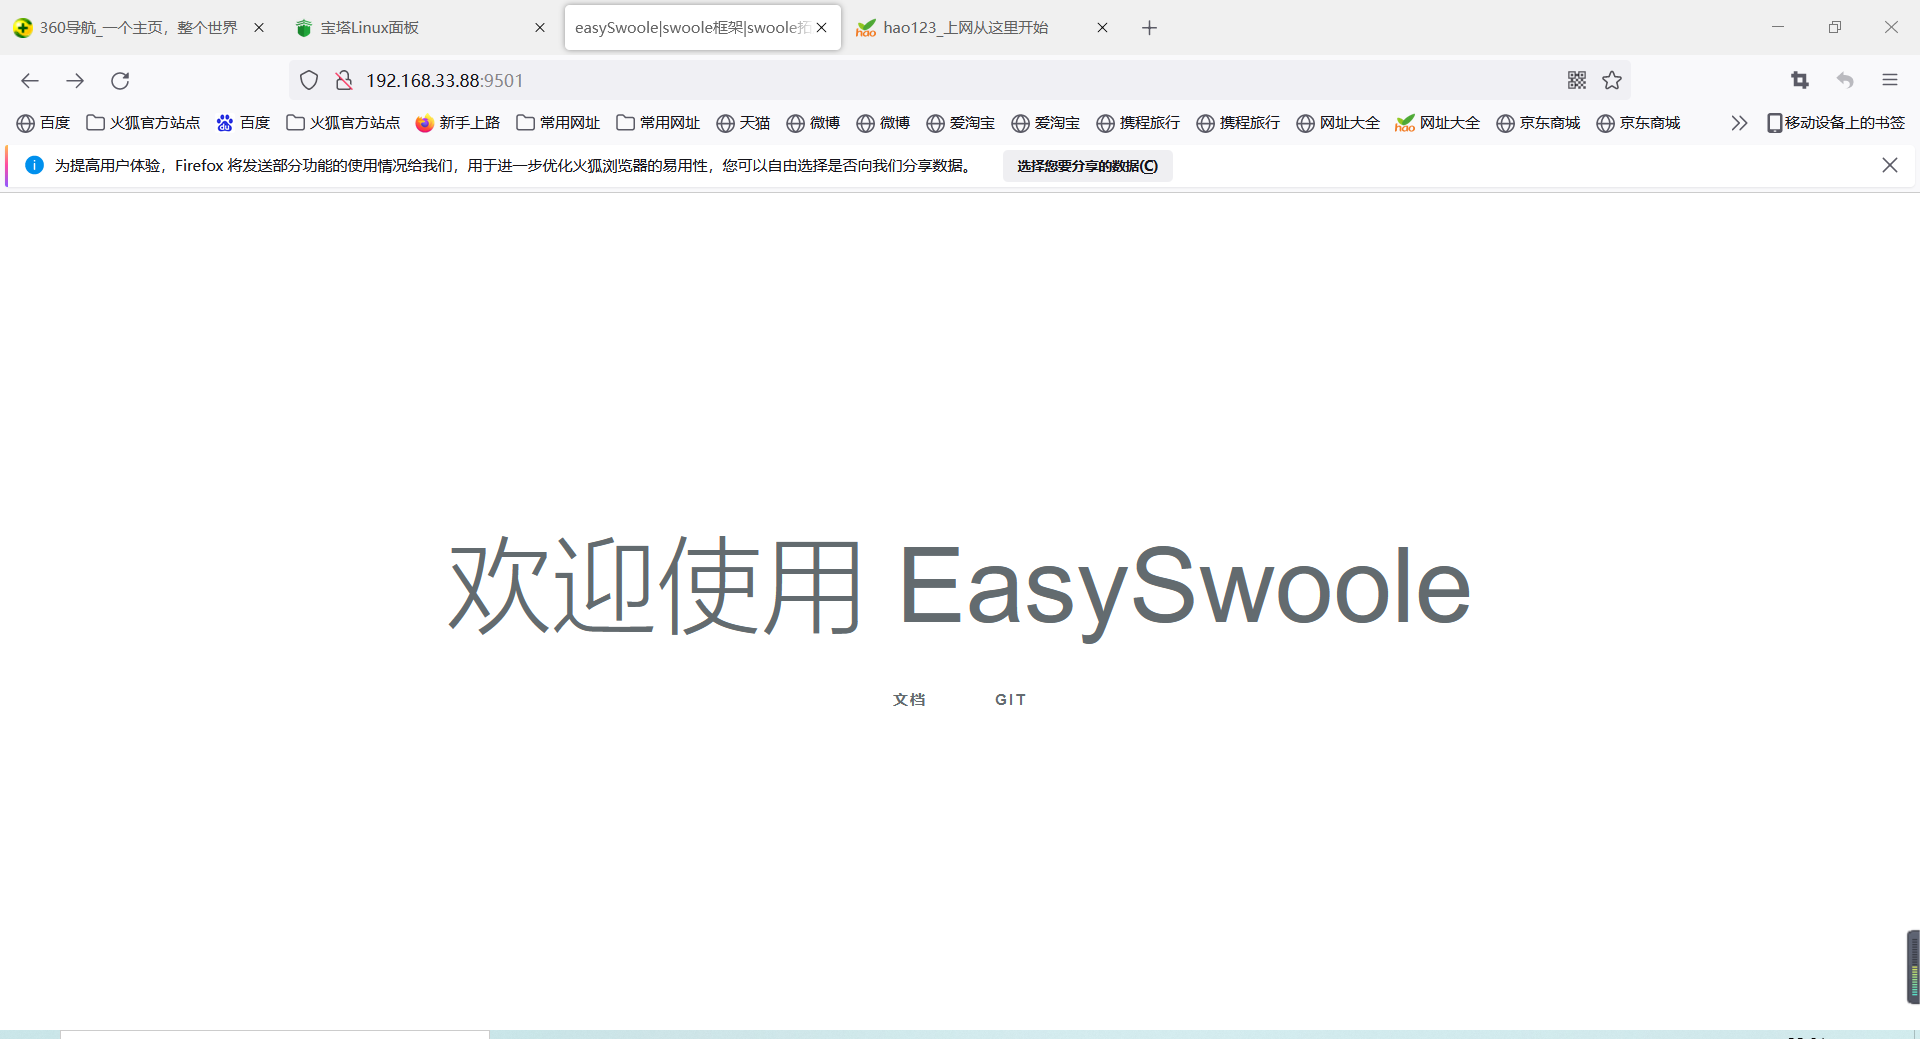The height and width of the screenshot is (1039, 1920).
Task: Click the dark widget at right edge
Action: pos(1913,966)
